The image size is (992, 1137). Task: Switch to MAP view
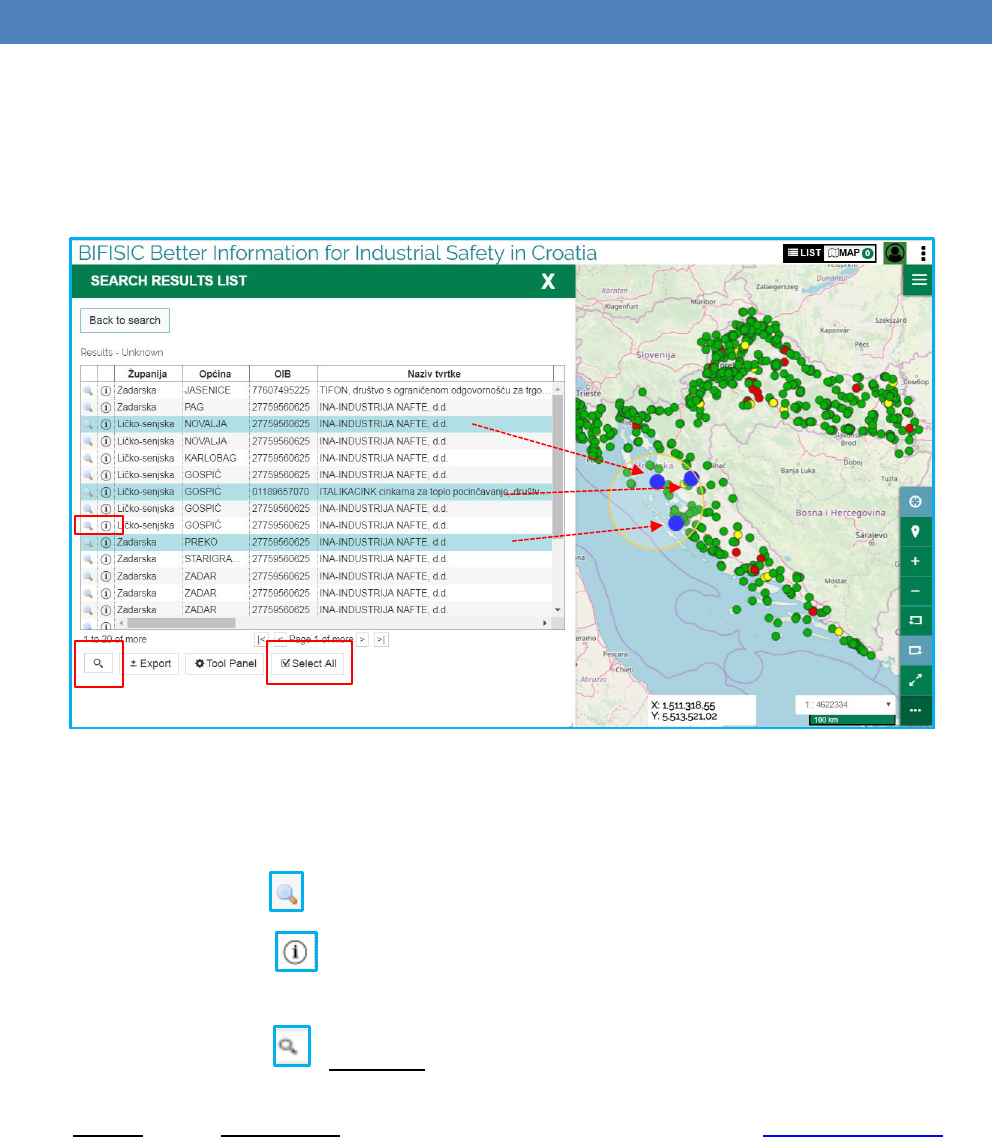(850, 253)
